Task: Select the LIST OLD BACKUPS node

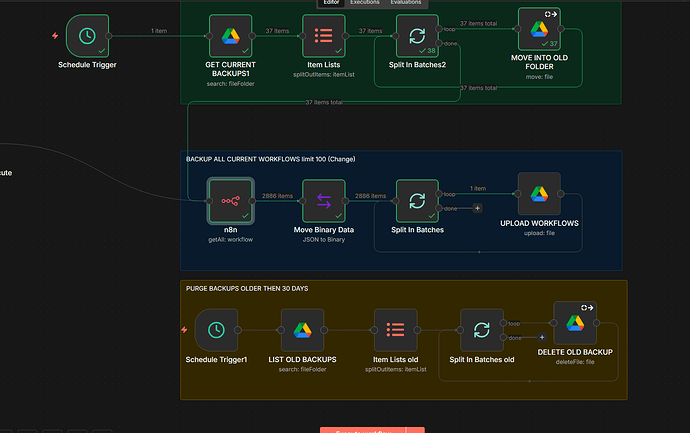Action: coord(302,329)
